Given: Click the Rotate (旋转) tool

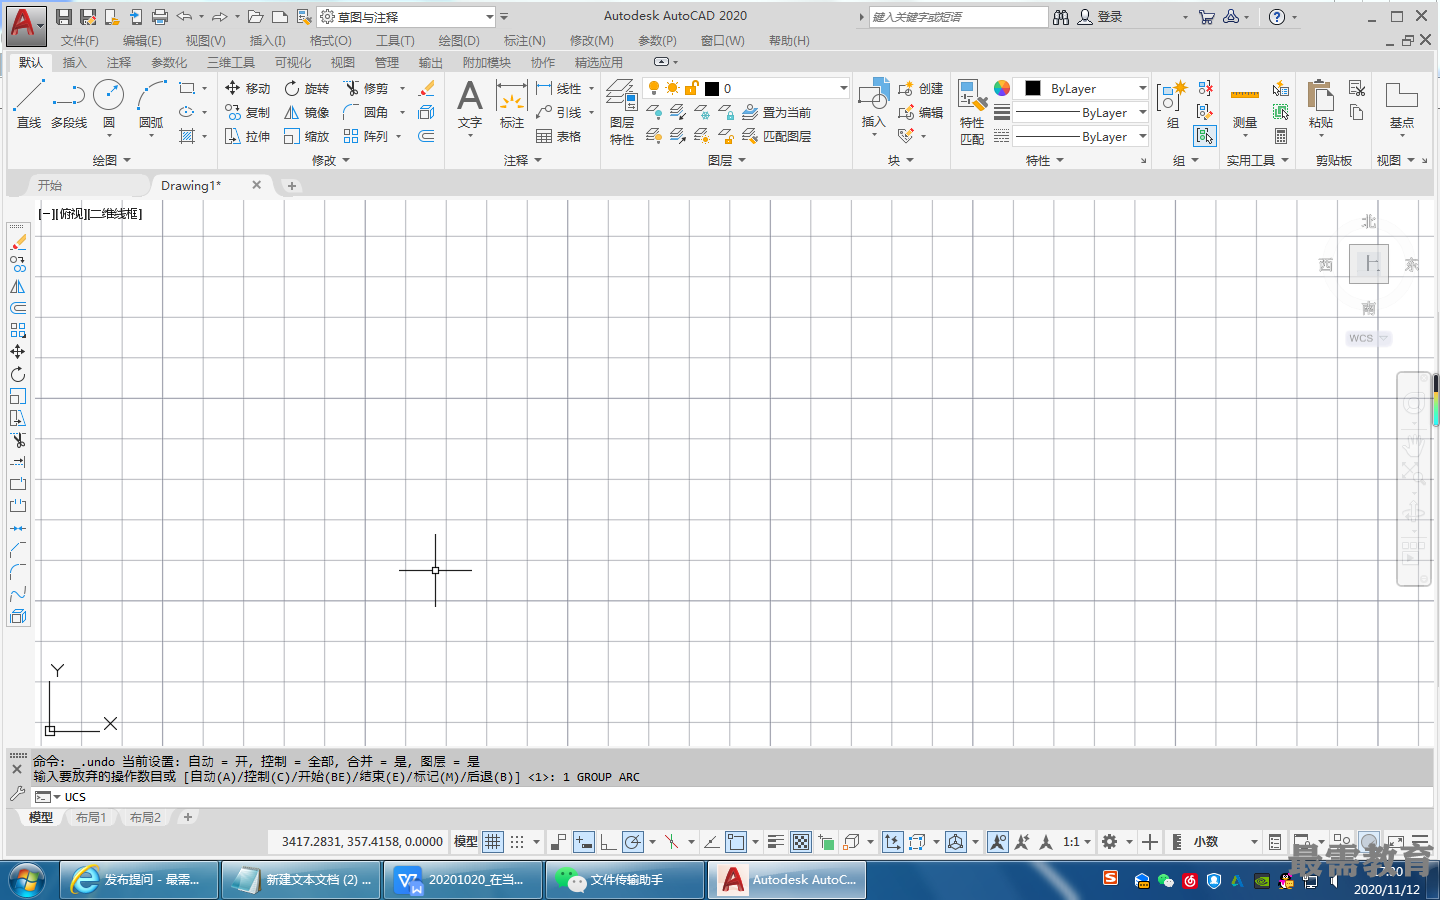Looking at the screenshot, I should pos(306,88).
